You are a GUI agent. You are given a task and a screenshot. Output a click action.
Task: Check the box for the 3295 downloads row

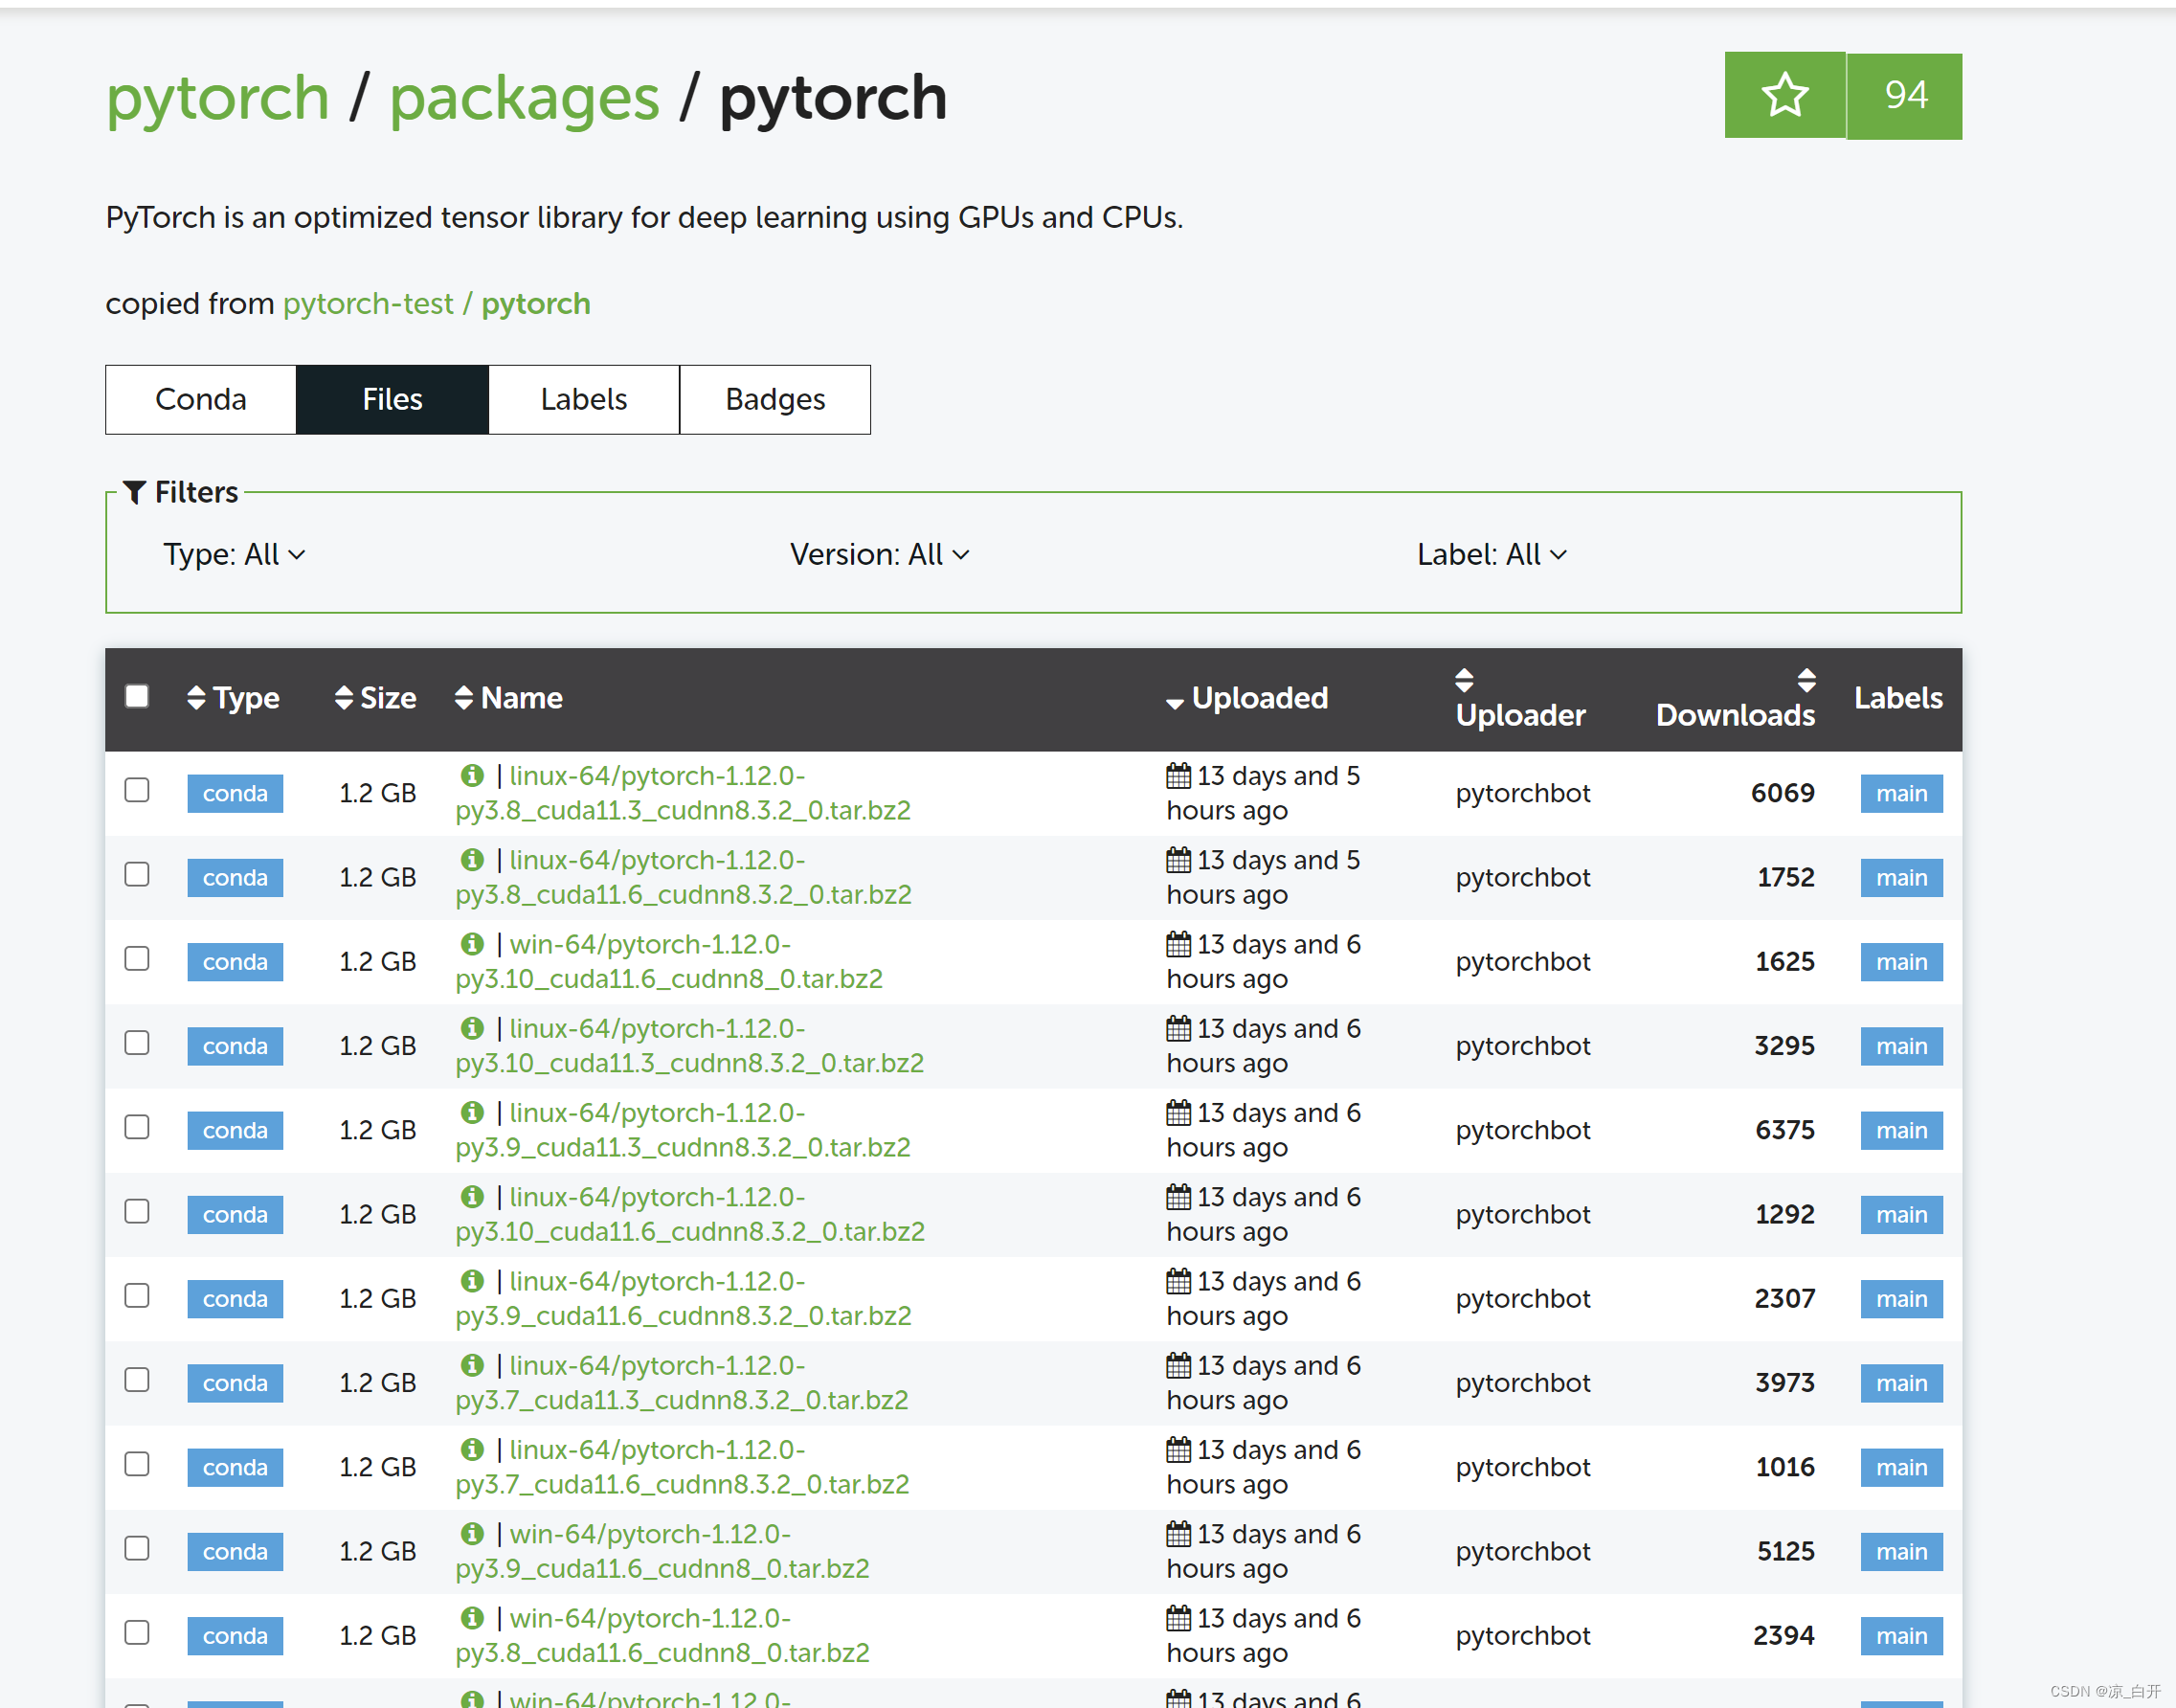tap(137, 1042)
